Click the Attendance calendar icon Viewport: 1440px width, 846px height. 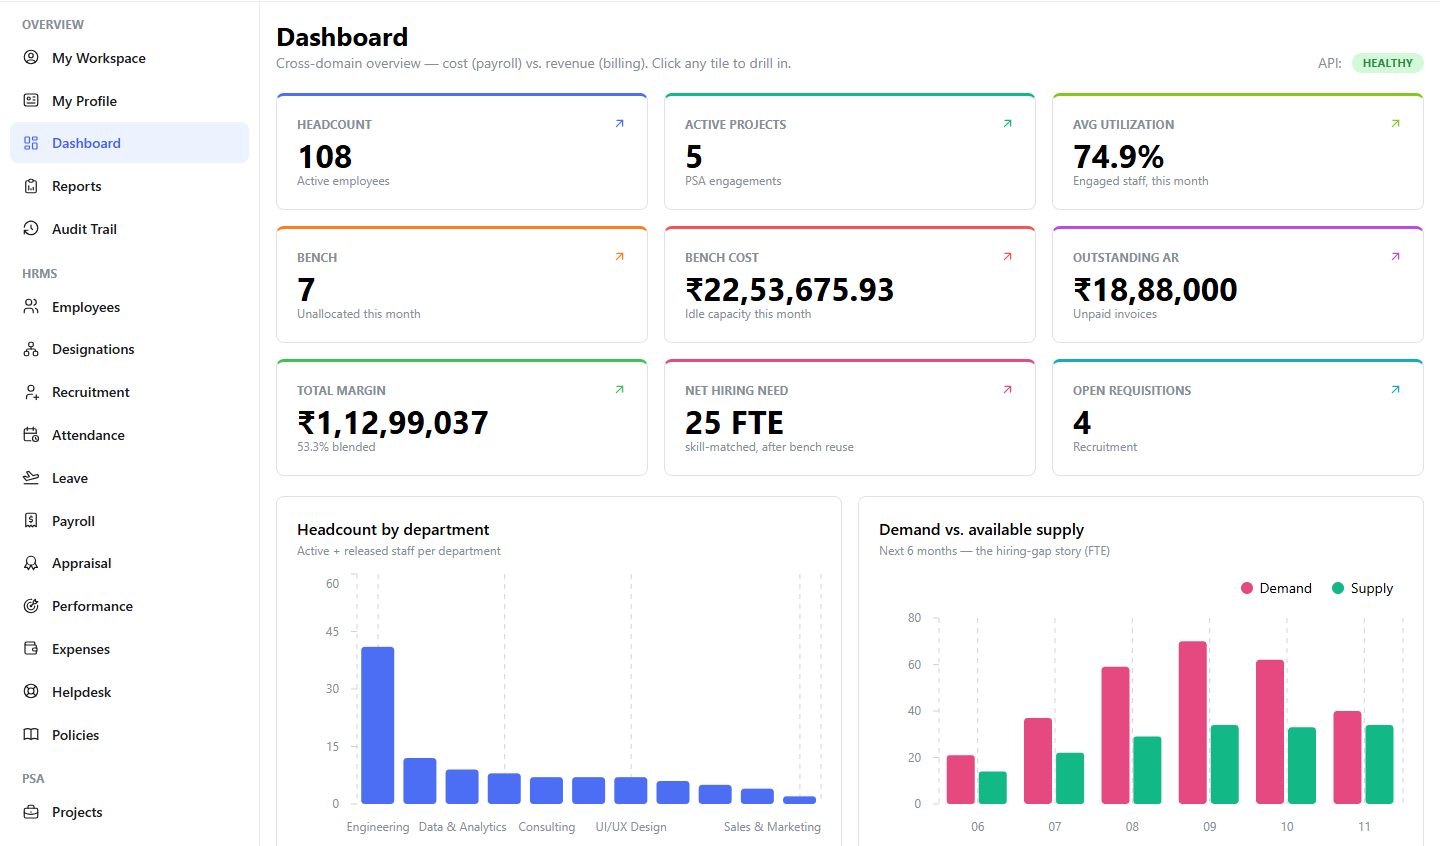point(31,435)
